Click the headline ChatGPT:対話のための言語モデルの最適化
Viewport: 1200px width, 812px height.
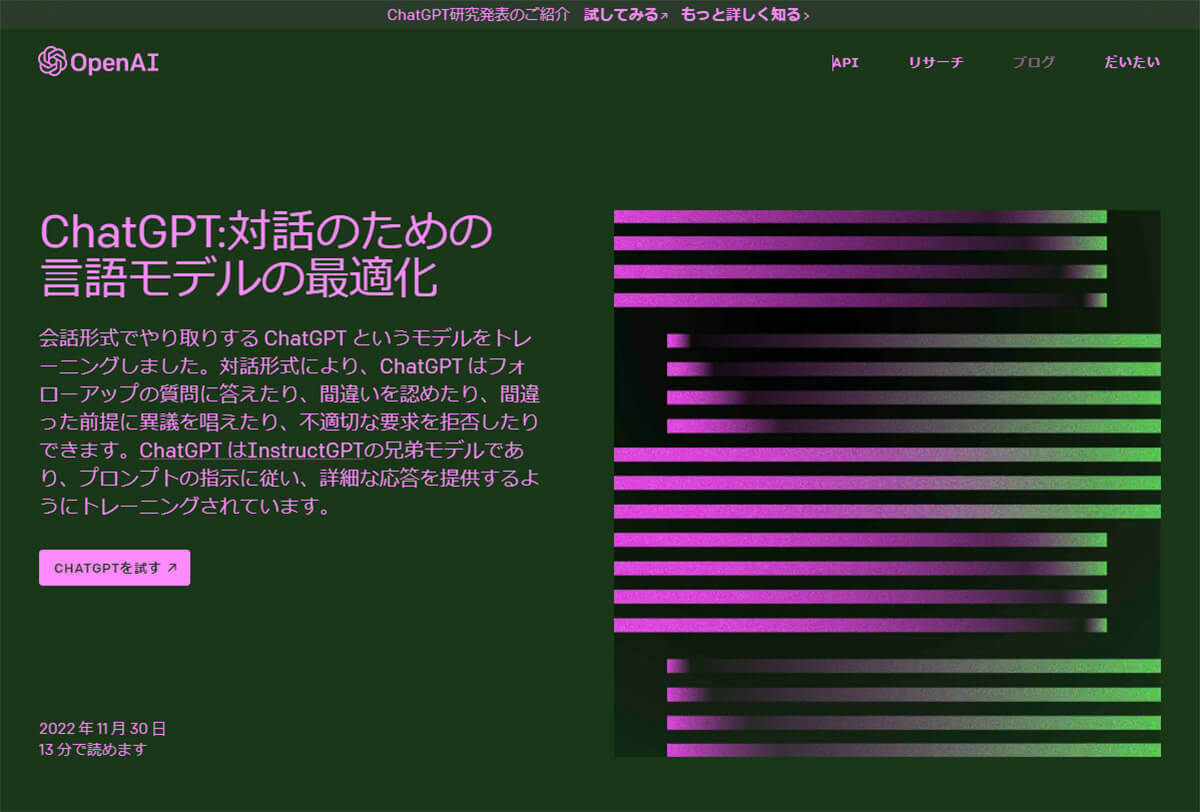[266, 255]
